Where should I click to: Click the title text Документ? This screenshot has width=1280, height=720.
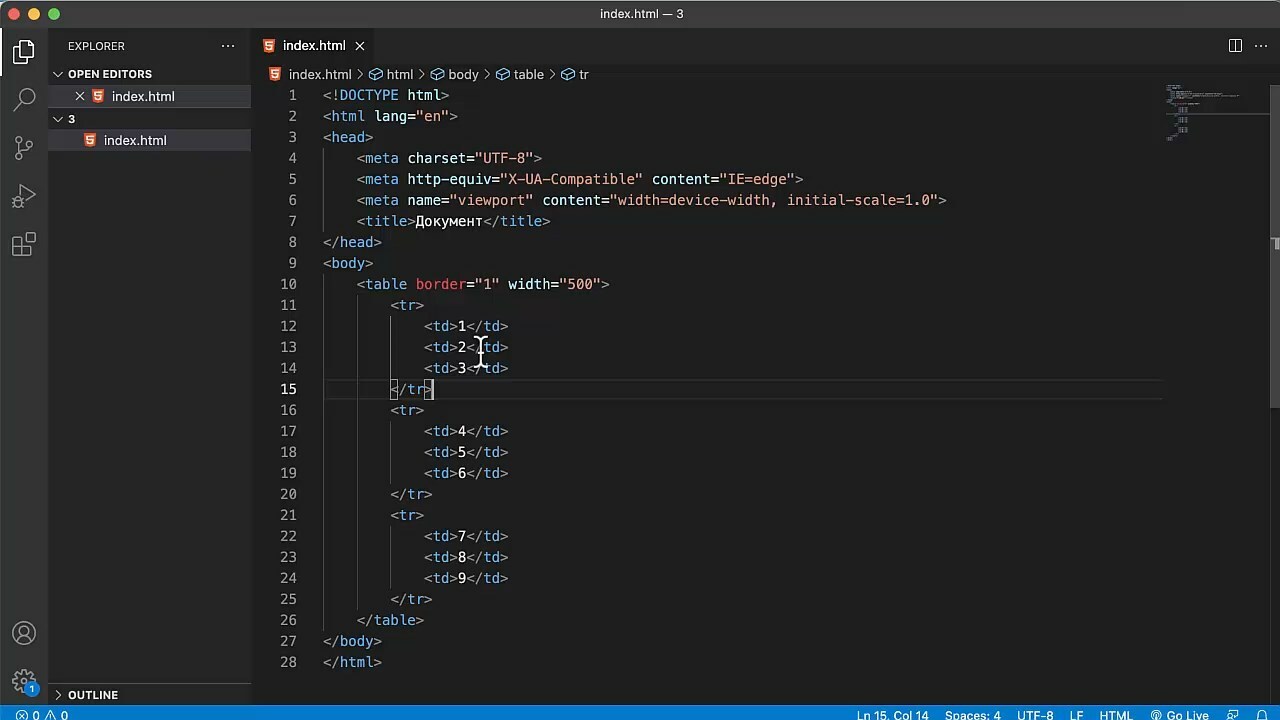click(x=449, y=221)
